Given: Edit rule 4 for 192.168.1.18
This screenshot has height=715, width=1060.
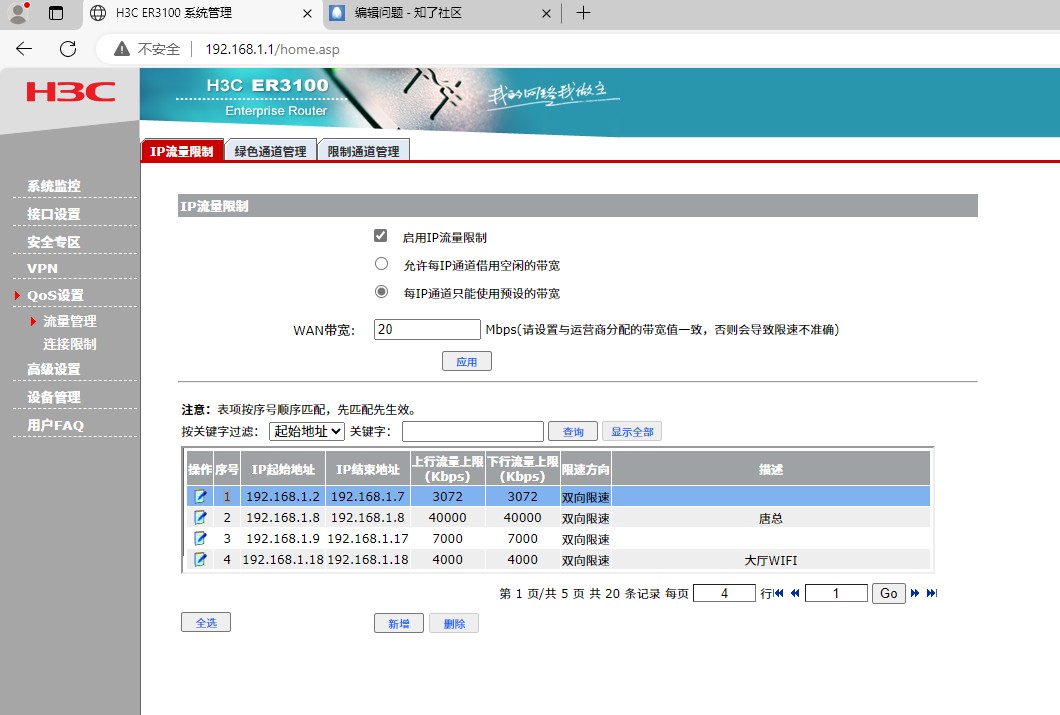Looking at the screenshot, I should (200, 560).
